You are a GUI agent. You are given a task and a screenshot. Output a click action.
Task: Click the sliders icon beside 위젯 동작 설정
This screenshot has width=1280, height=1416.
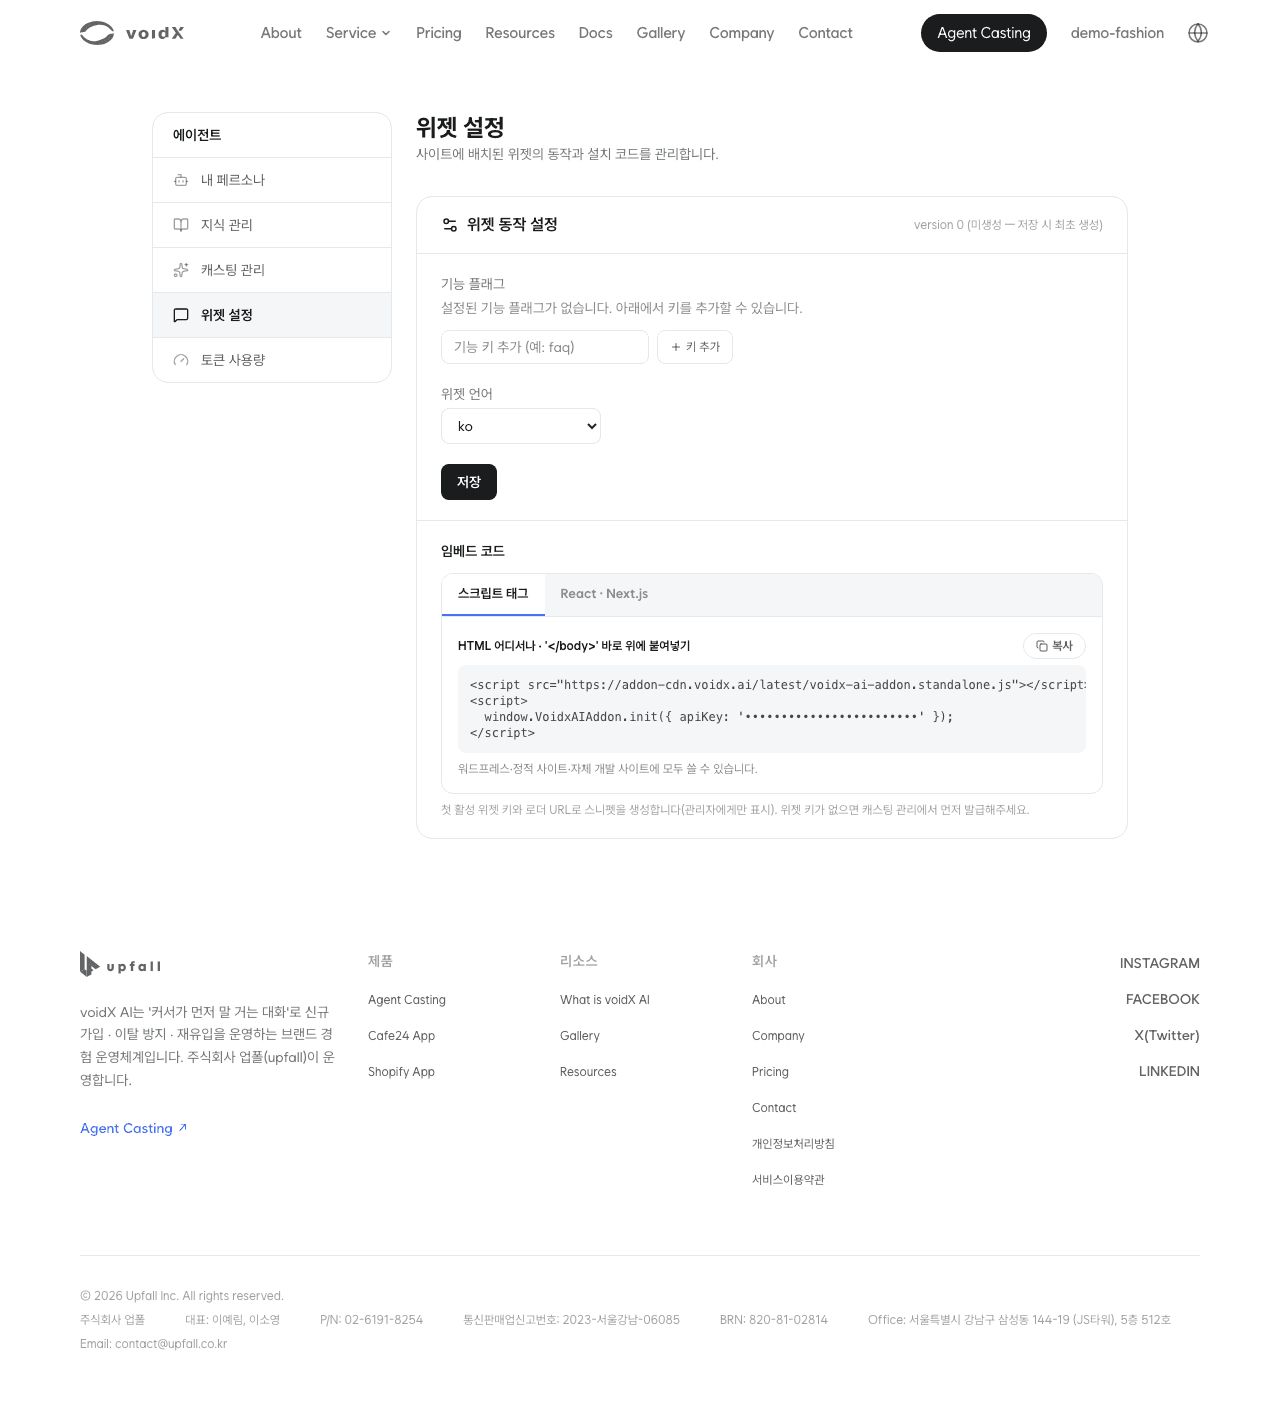click(450, 225)
